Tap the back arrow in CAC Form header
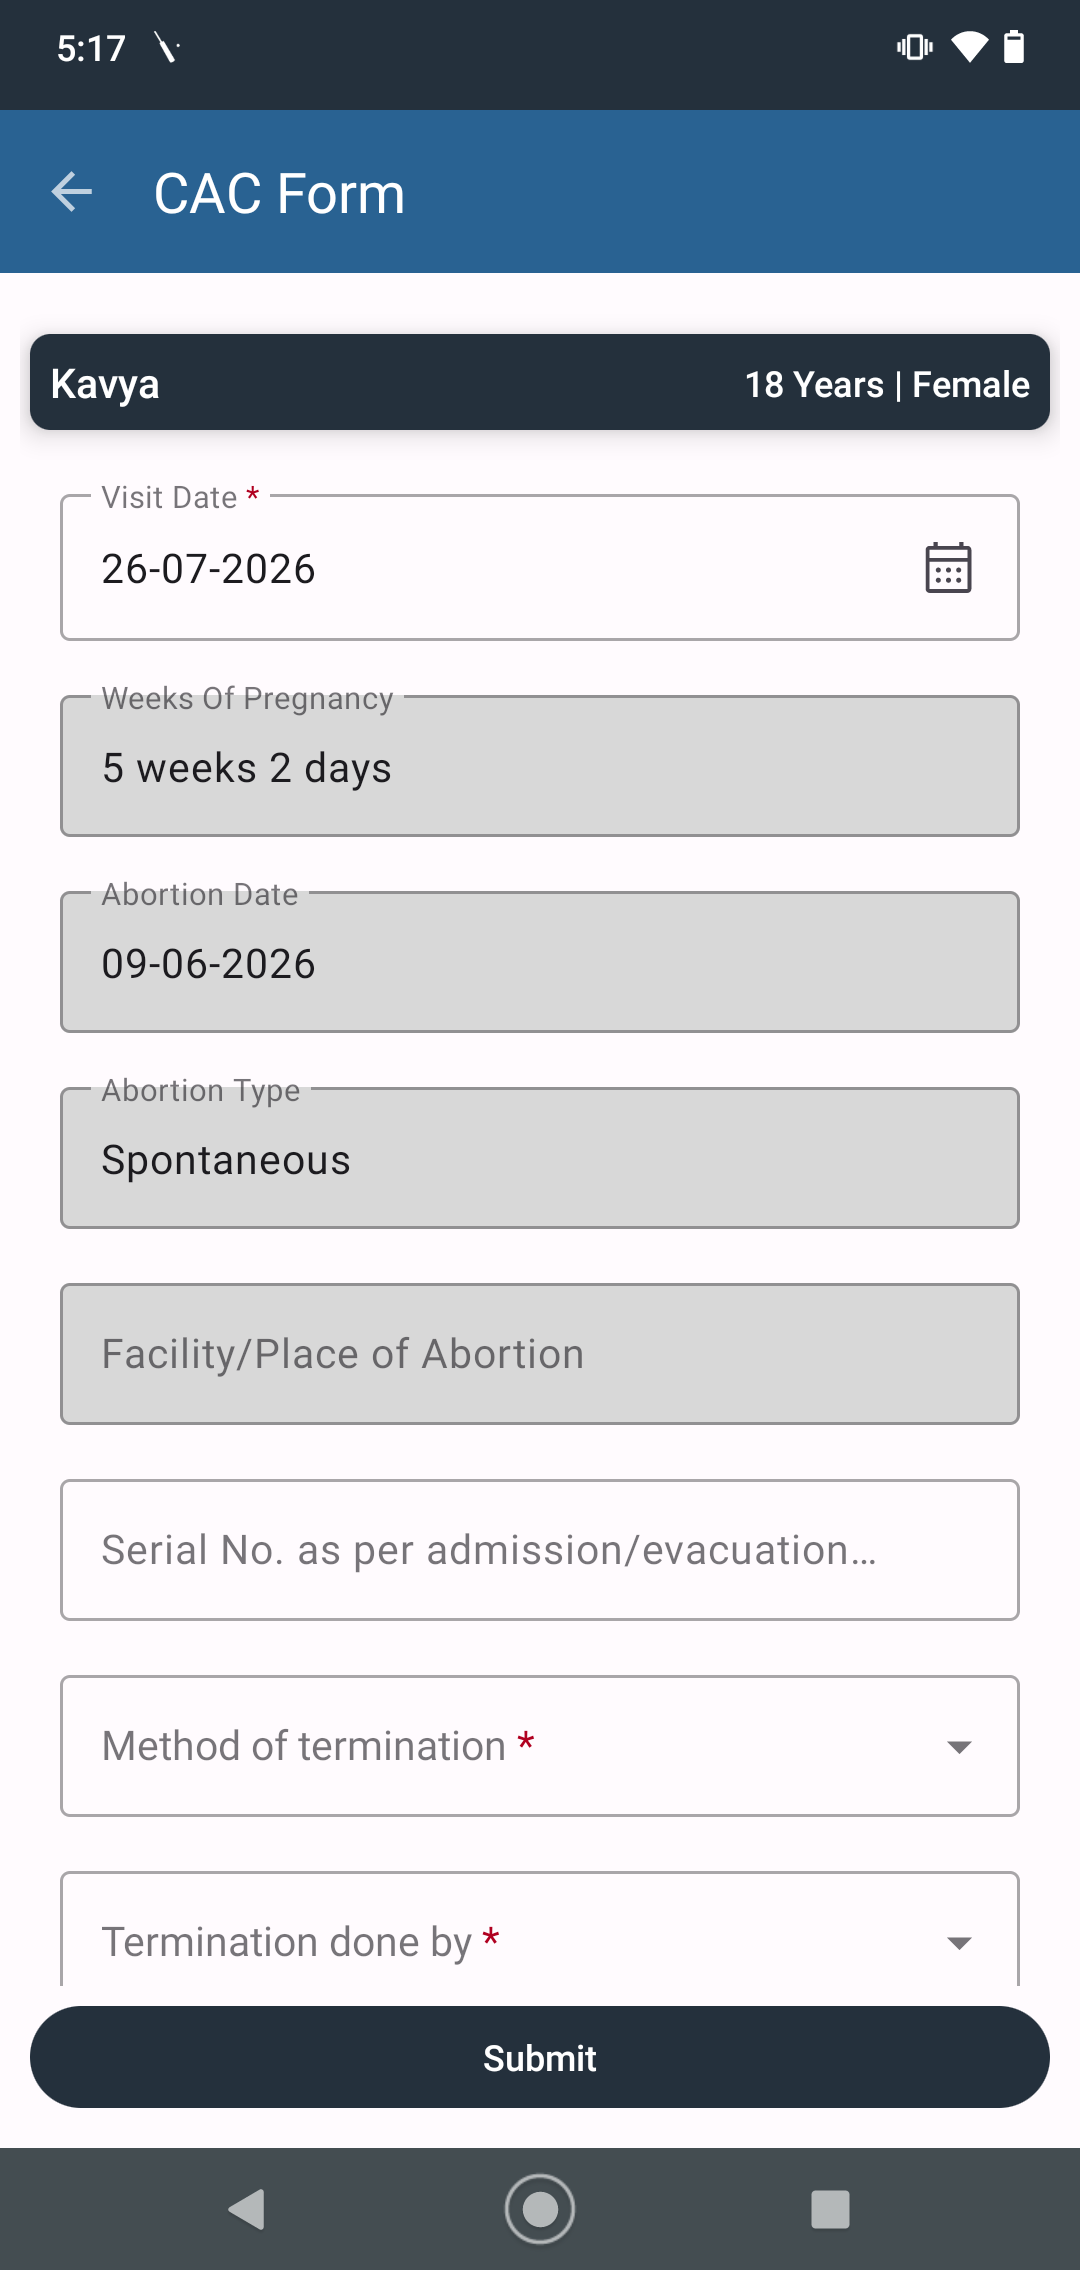The height and width of the screenshot is (2270, 1080). tap(72, 192)
